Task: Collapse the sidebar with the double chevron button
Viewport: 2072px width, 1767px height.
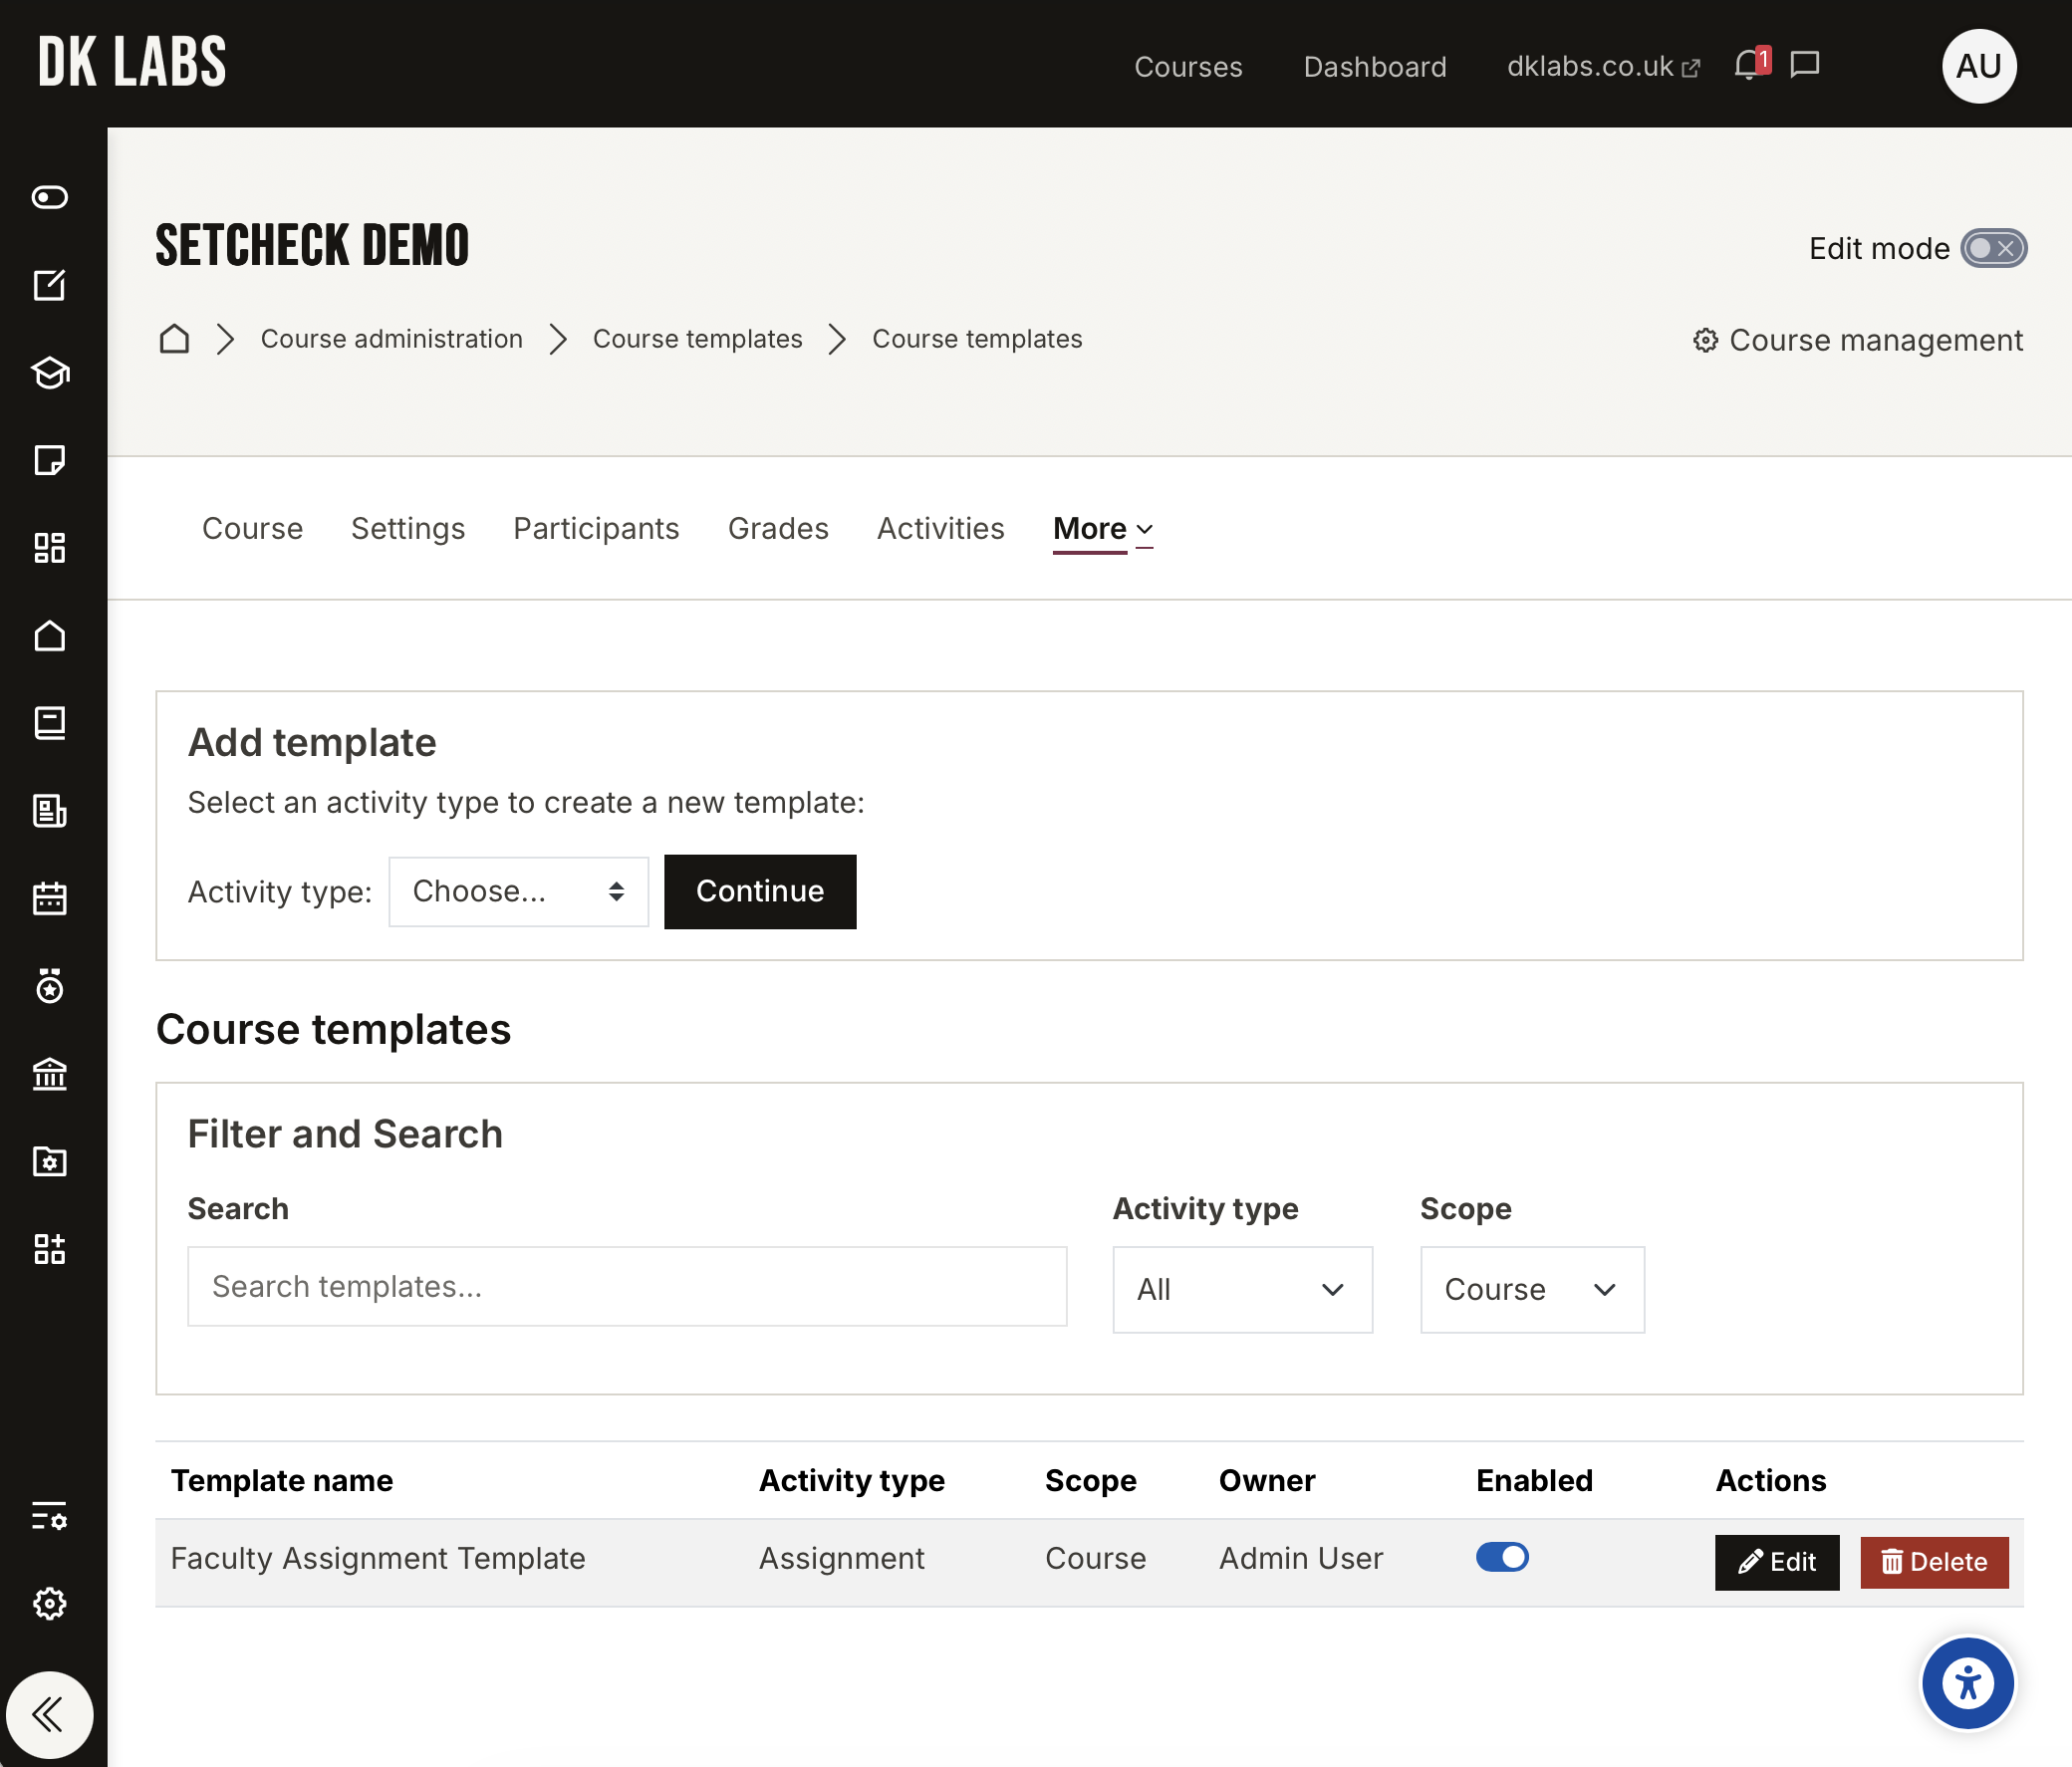Action: [x=50, y=1715]
